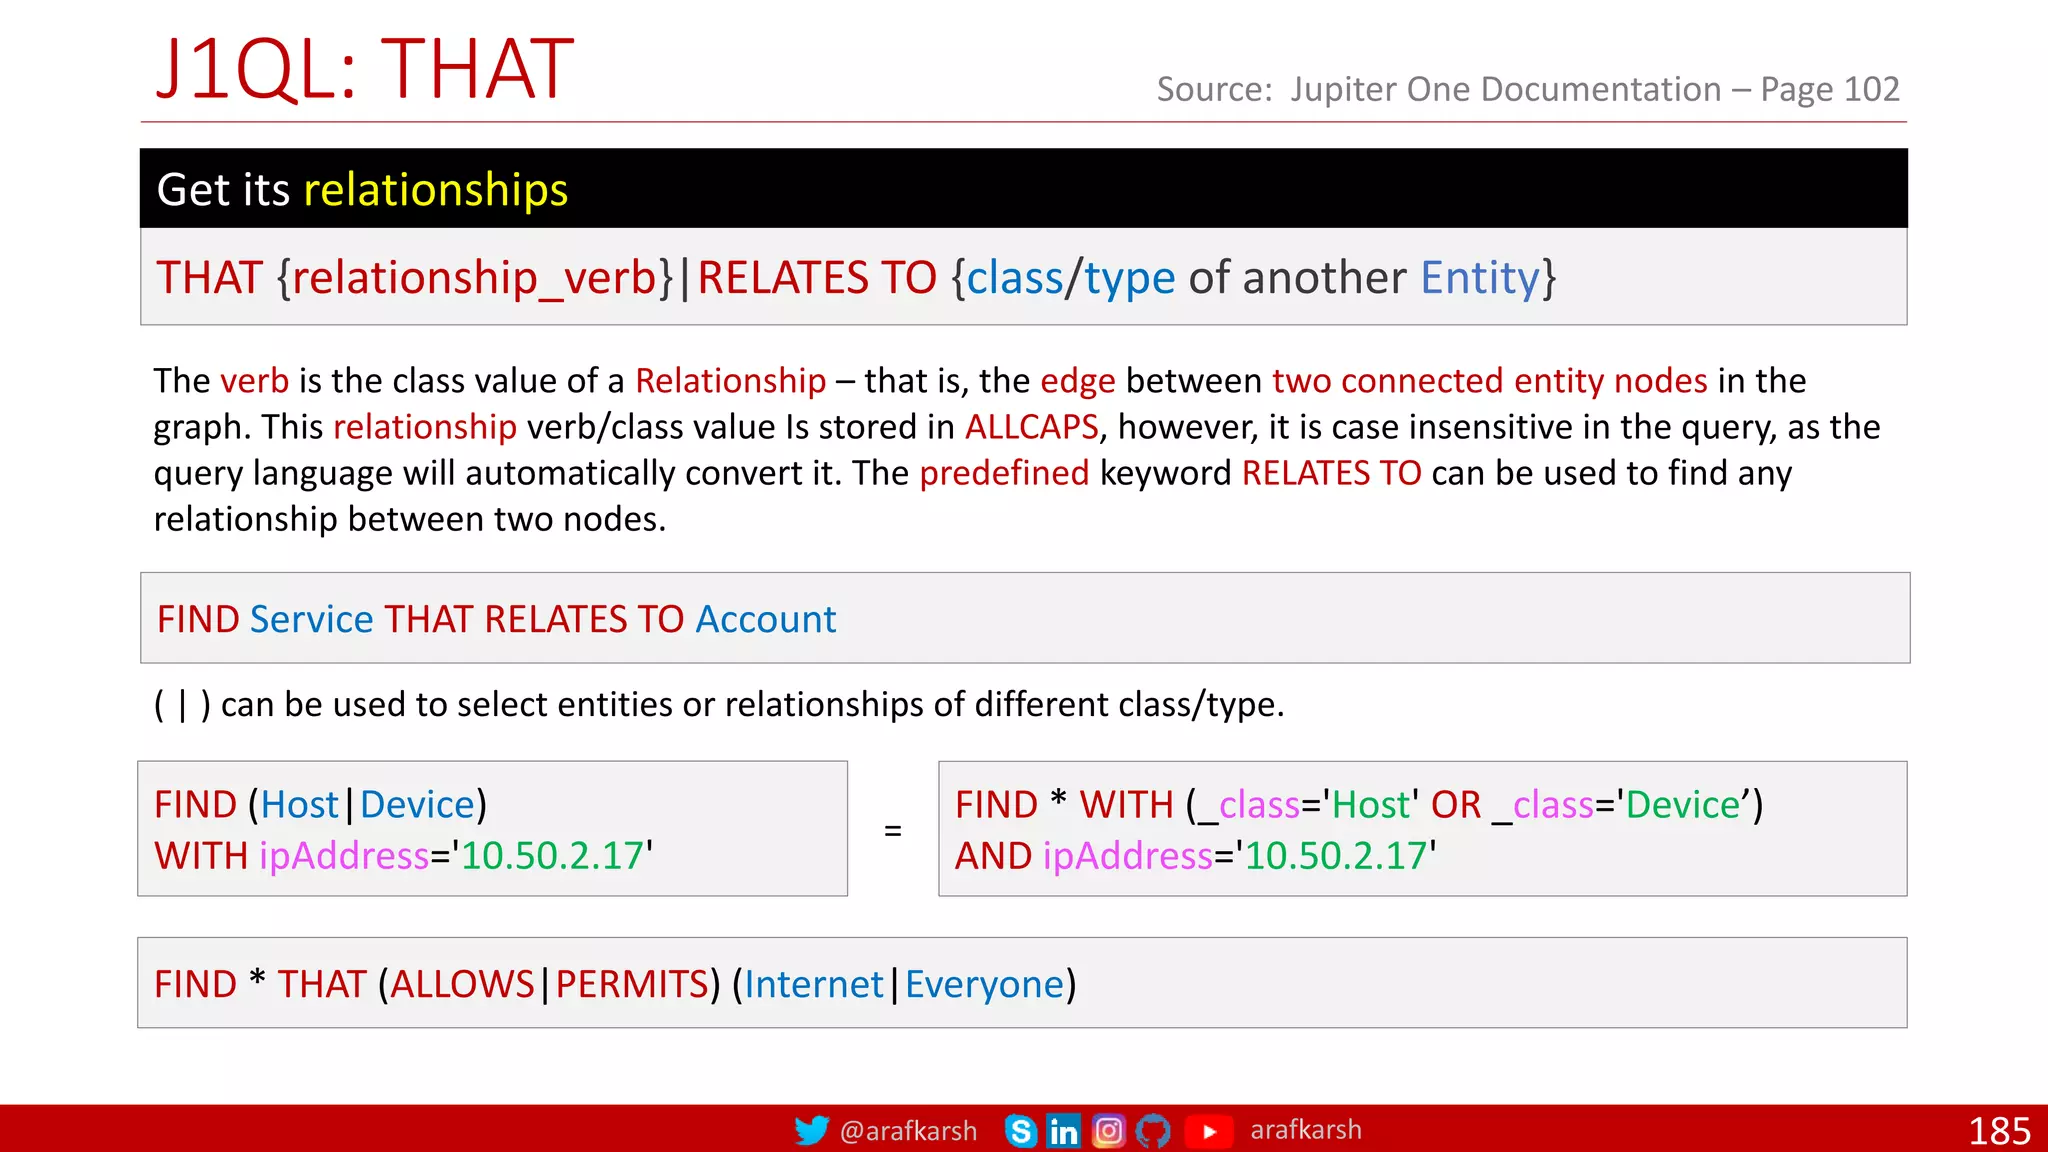Click the LinkedIn icon in footer
This screenshot has height=1152, width=2048.
coord(1063,1130)
